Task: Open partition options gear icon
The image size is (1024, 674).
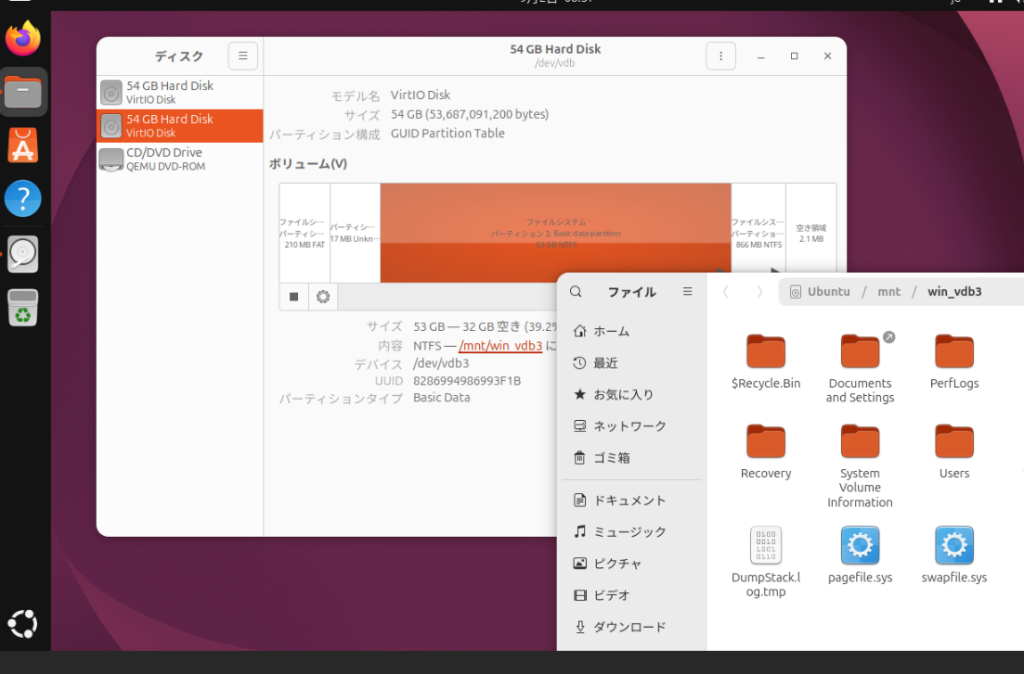Action: click(x=323, y=297)
